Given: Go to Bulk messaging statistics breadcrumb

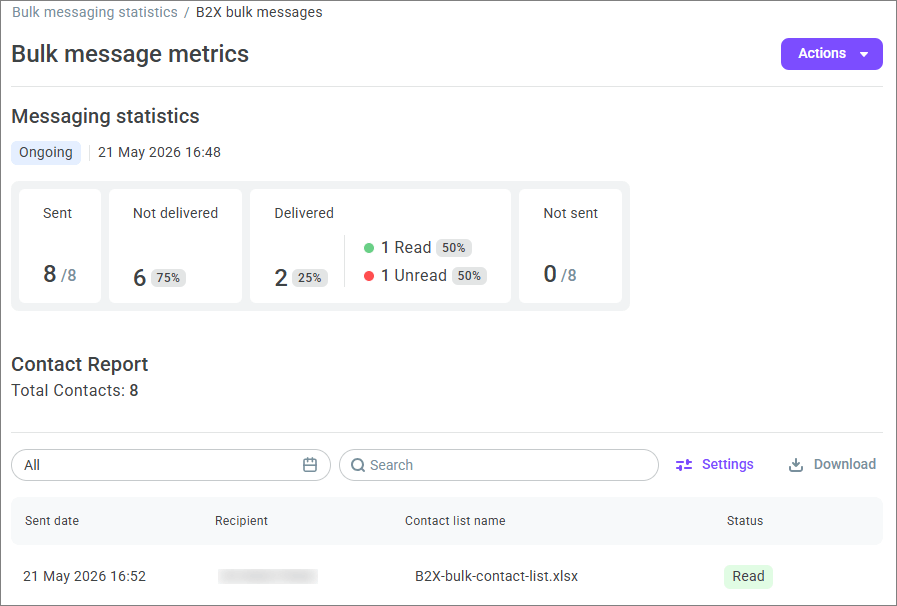Looking at the screenshot, I should 95,12.
